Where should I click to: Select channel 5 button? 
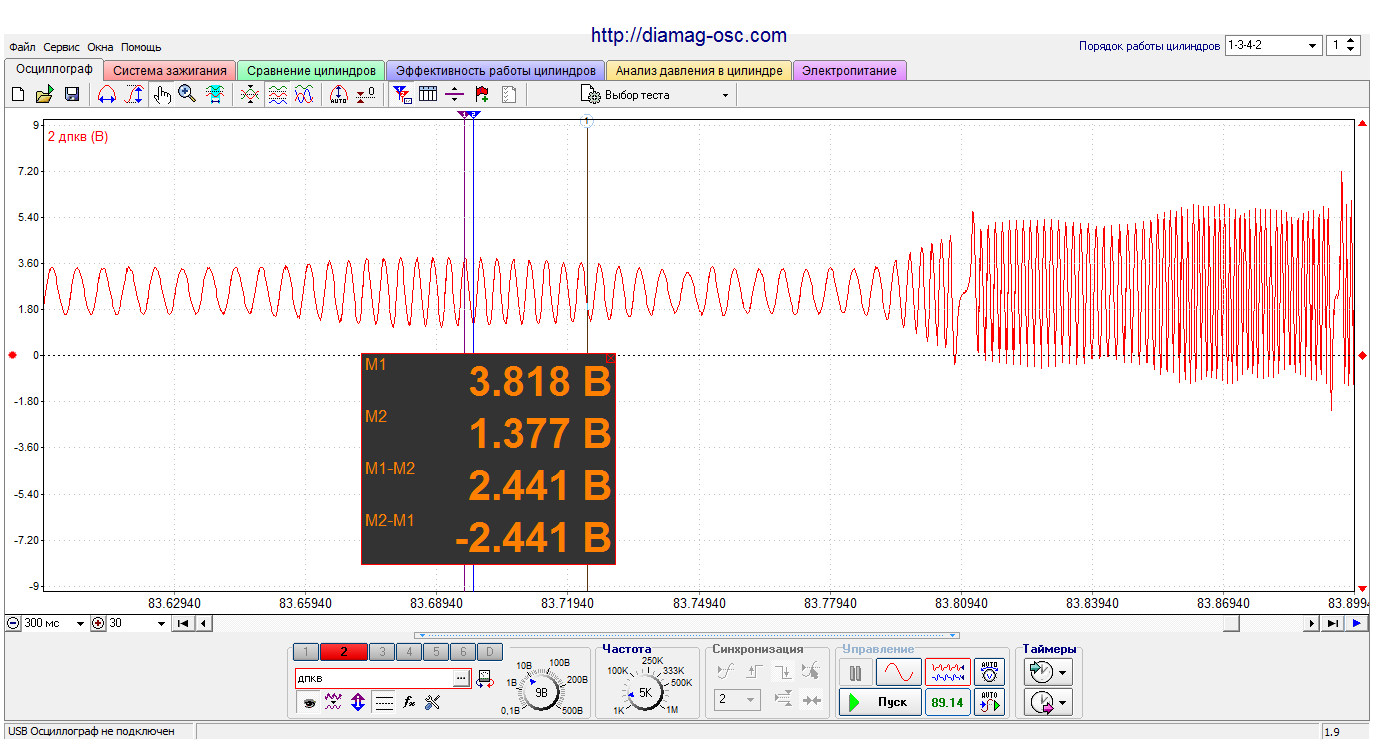435,652
